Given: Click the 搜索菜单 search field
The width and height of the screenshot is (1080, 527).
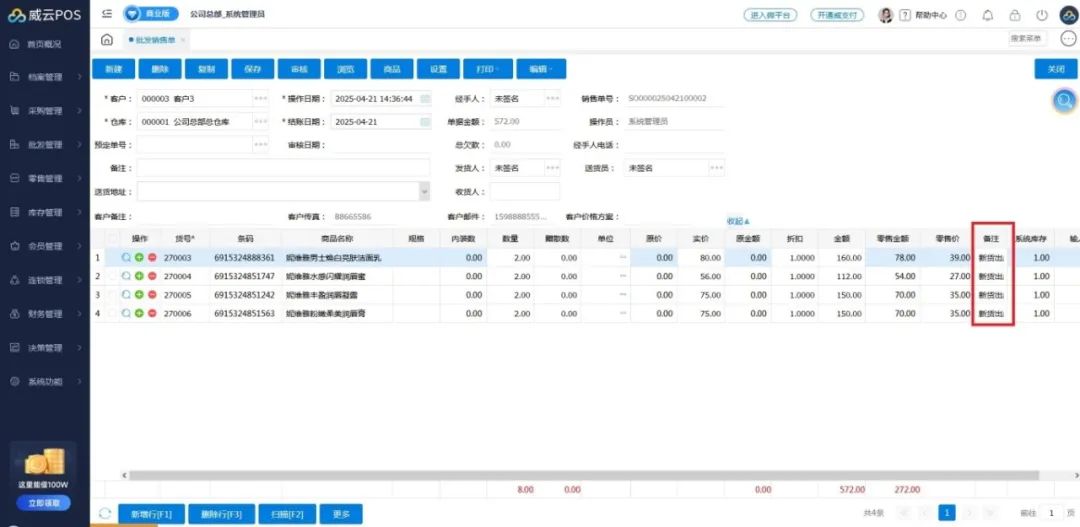Looking at the screenshot, I should [x=1028, y=39].
